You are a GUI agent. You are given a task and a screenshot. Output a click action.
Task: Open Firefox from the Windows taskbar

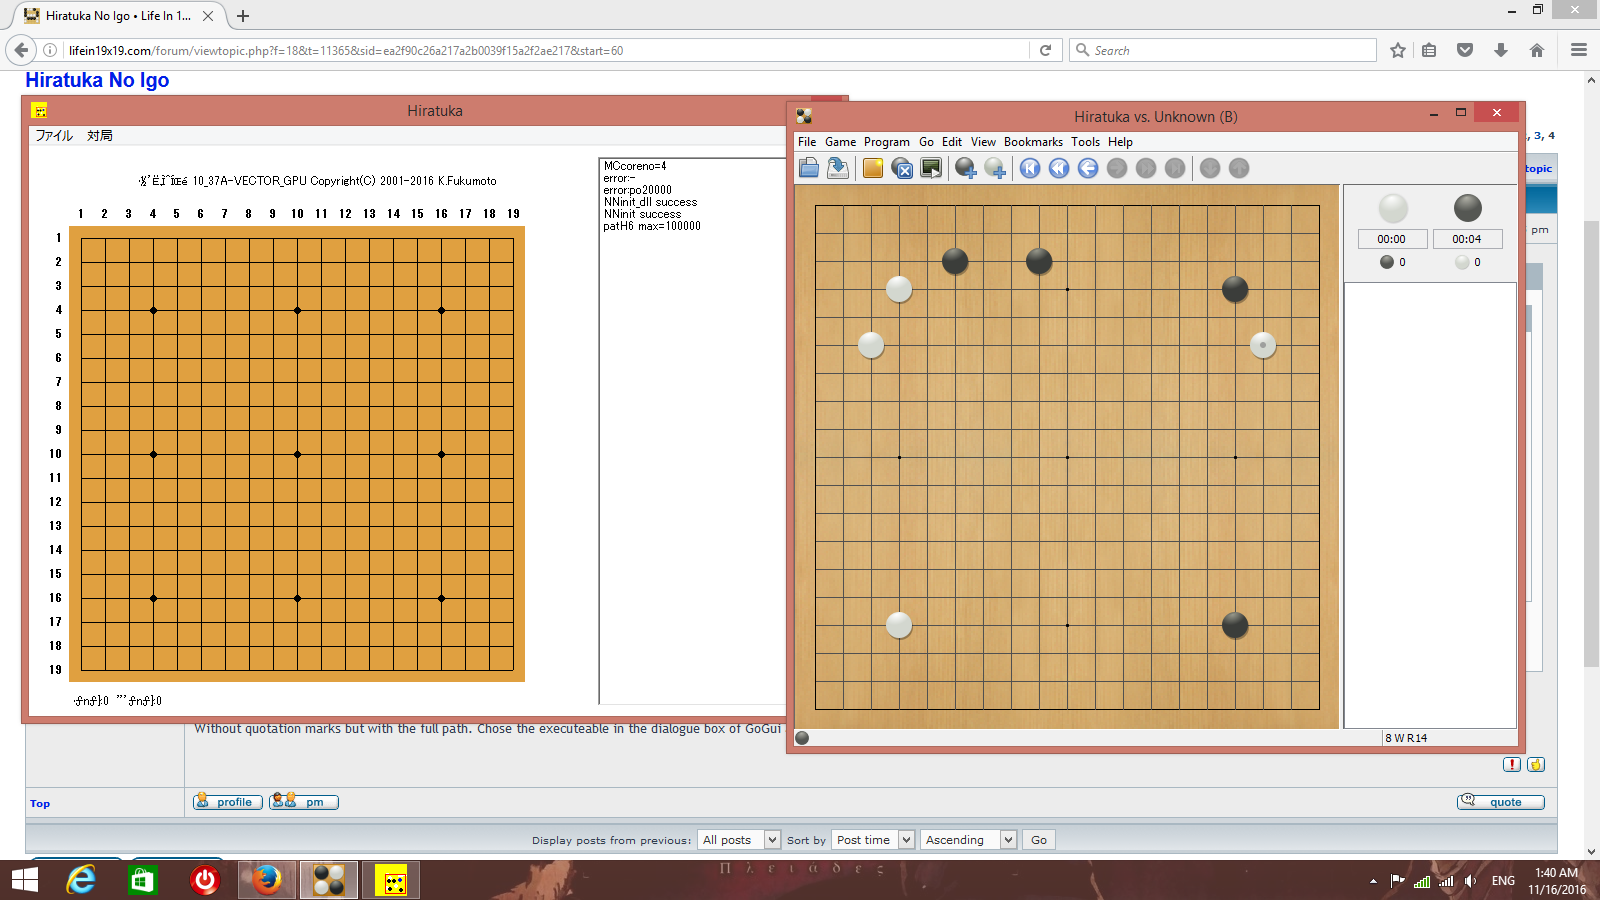pos(266,880)
